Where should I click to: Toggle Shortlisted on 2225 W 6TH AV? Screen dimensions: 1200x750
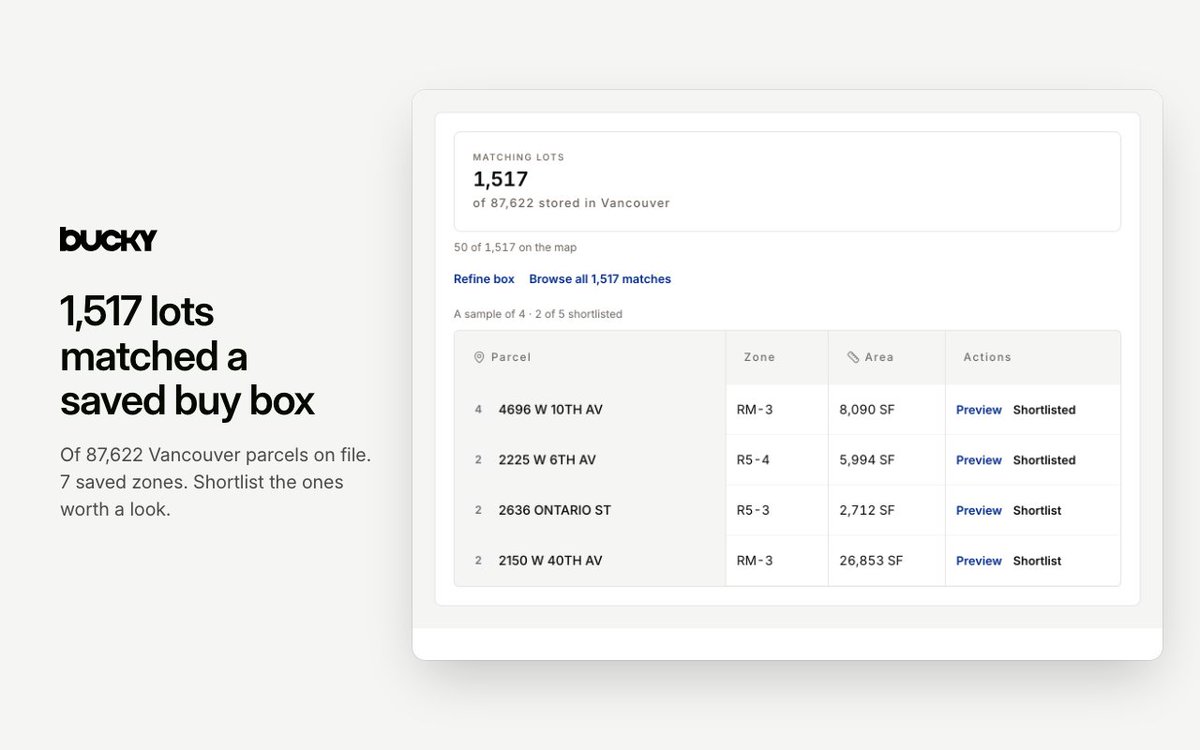point(1044,460)
